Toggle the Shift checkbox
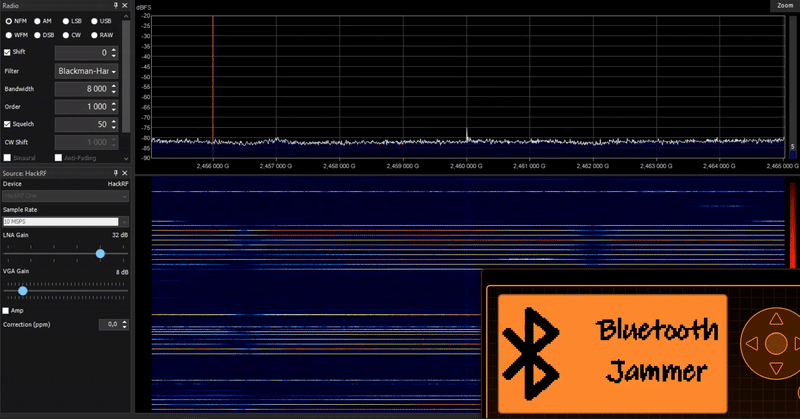Viewport: 800px width, 419px height. tap(7, 52)
